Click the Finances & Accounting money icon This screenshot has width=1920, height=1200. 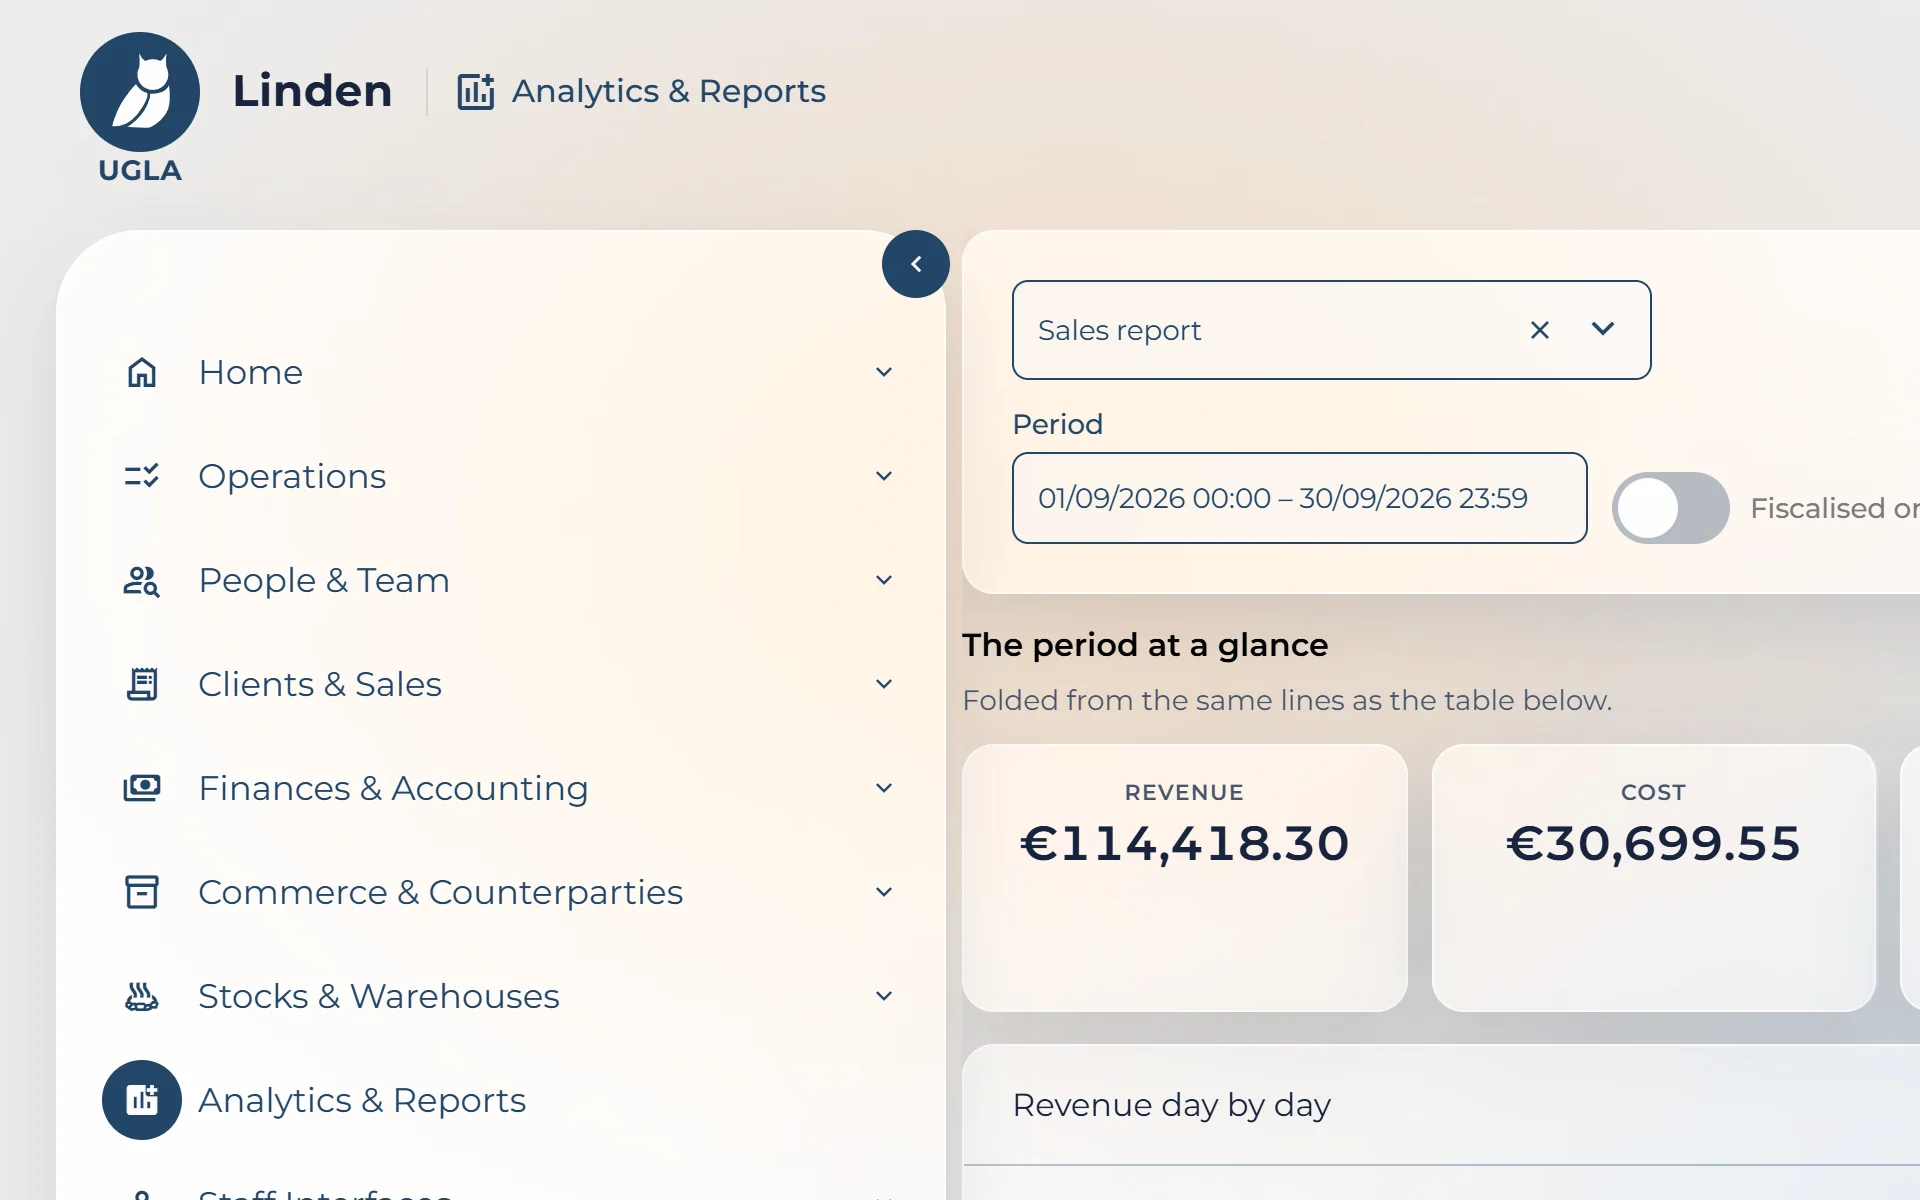coord(142,788)
